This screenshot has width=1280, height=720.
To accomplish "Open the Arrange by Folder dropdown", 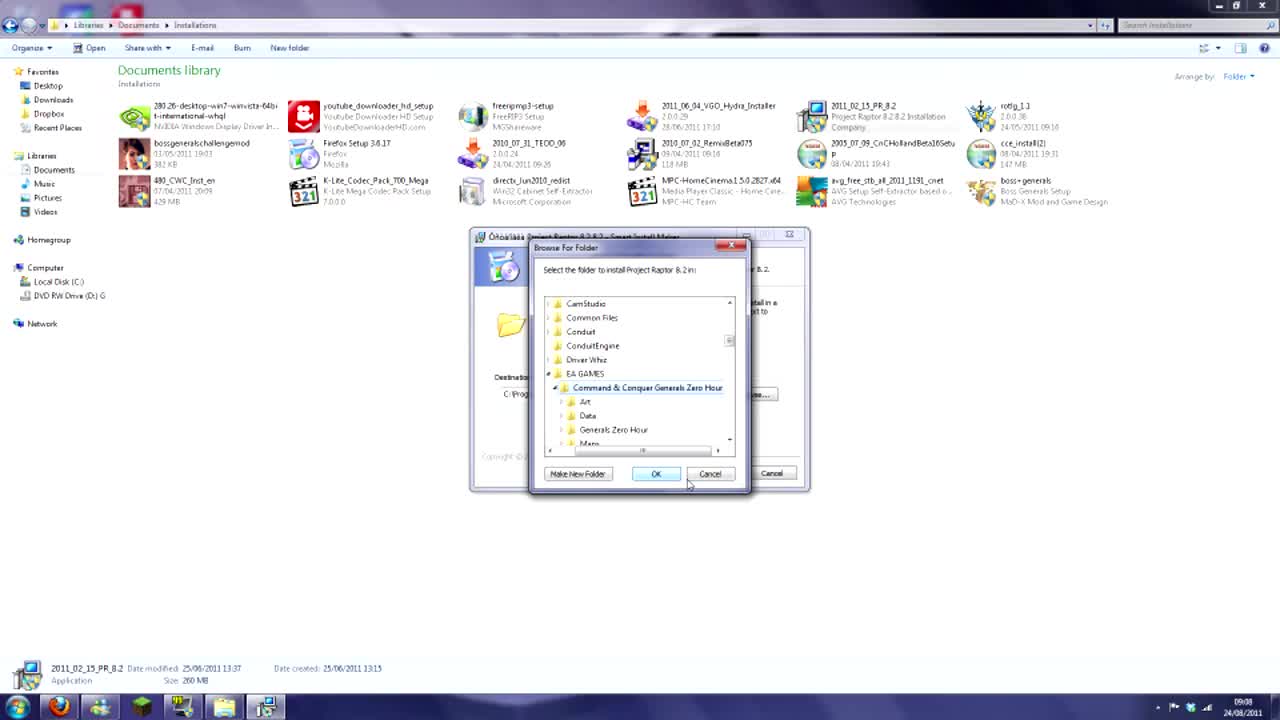I will [1238, 77].
